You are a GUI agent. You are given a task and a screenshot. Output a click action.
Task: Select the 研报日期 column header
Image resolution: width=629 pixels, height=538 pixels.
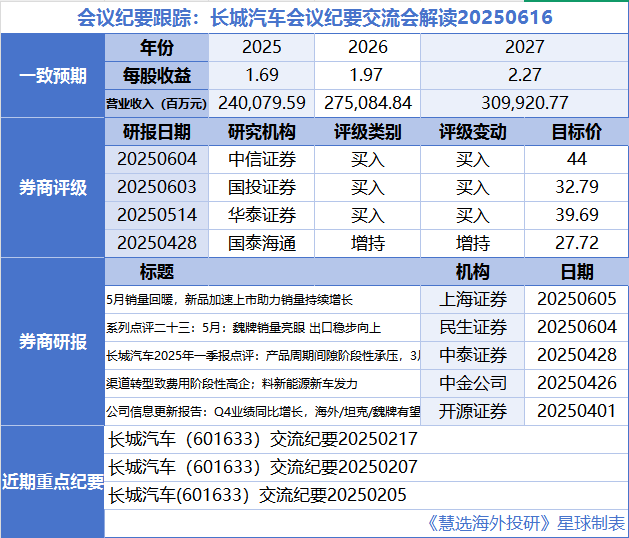pos(157,132)
